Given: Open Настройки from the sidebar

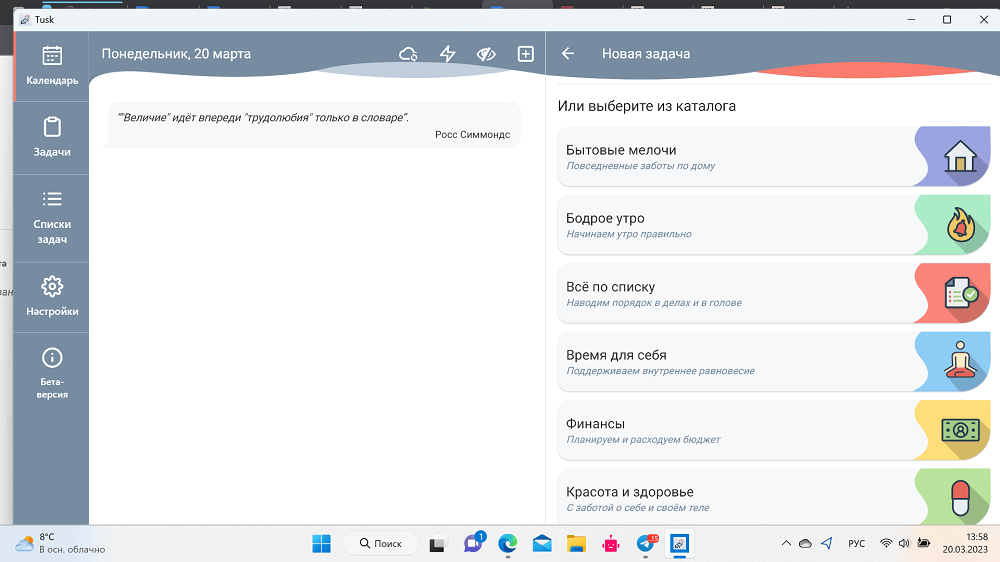Looking at the screenshot, I should pos(52,297).
